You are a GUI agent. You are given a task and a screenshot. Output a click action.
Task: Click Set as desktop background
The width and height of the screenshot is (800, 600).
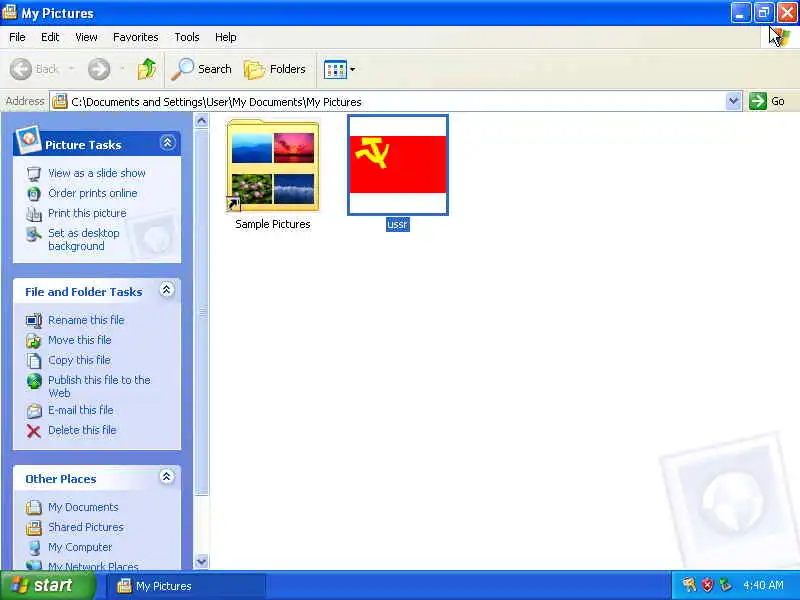84,239
